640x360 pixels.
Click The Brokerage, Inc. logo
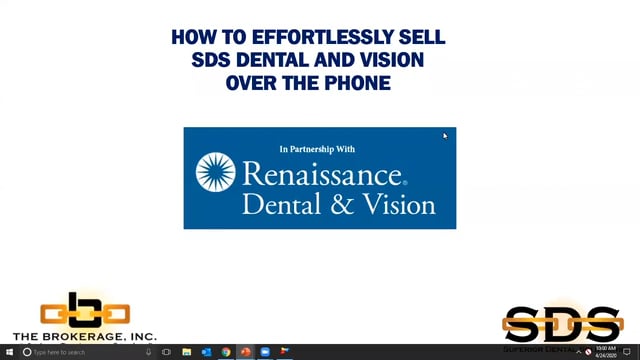[85, 317]
